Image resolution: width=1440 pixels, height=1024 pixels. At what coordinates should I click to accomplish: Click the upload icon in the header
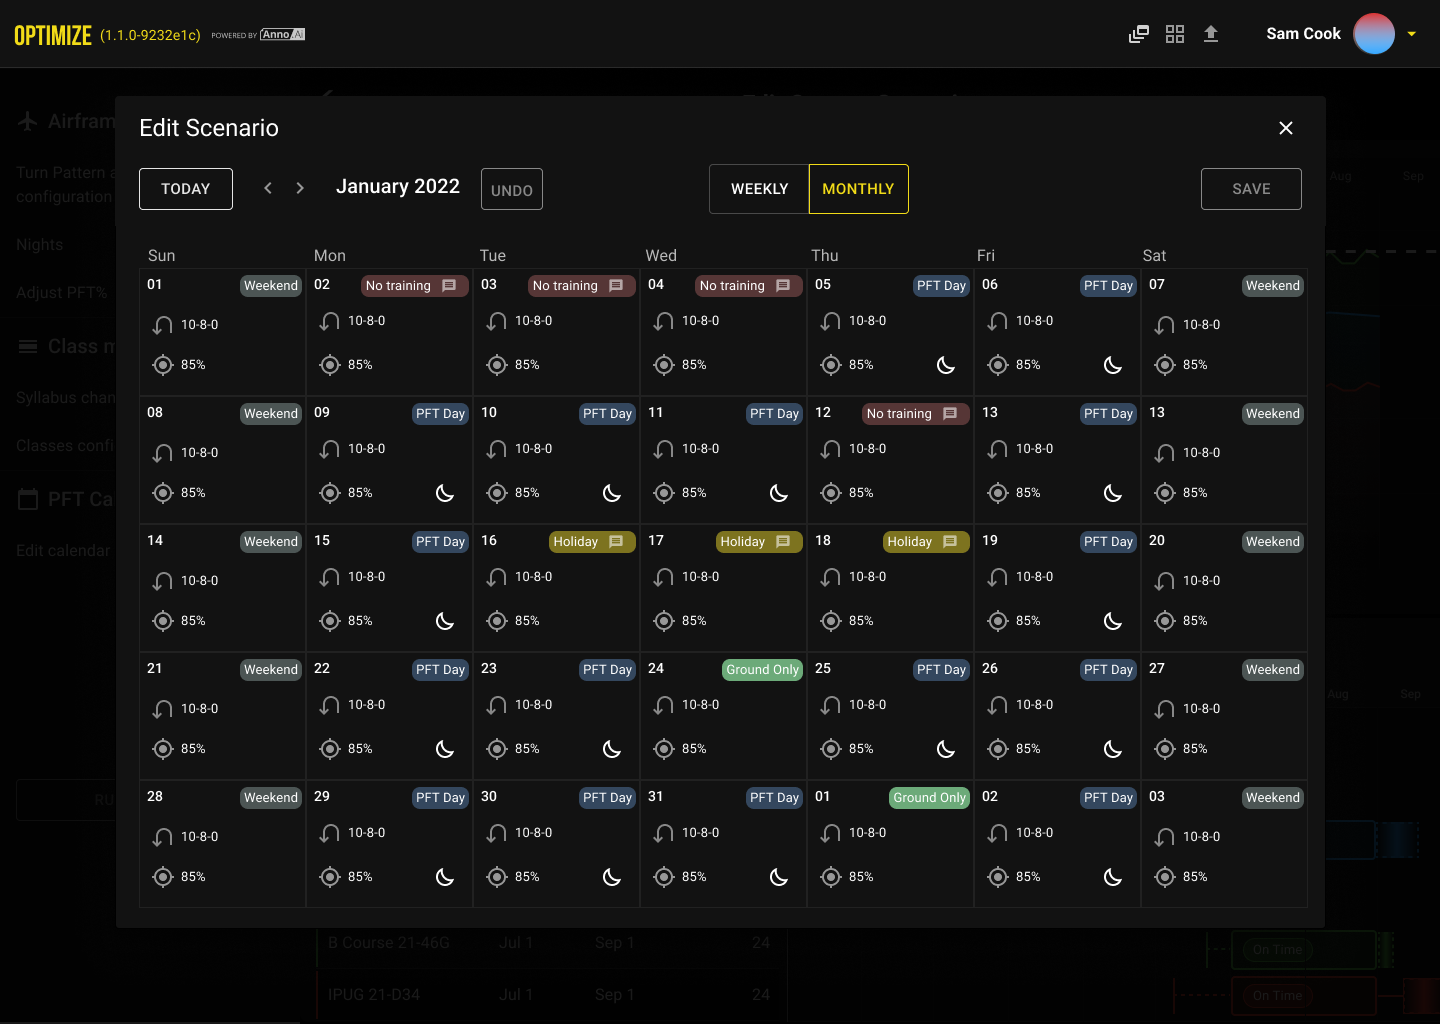pyautogui.click(x=1211, y=34)
